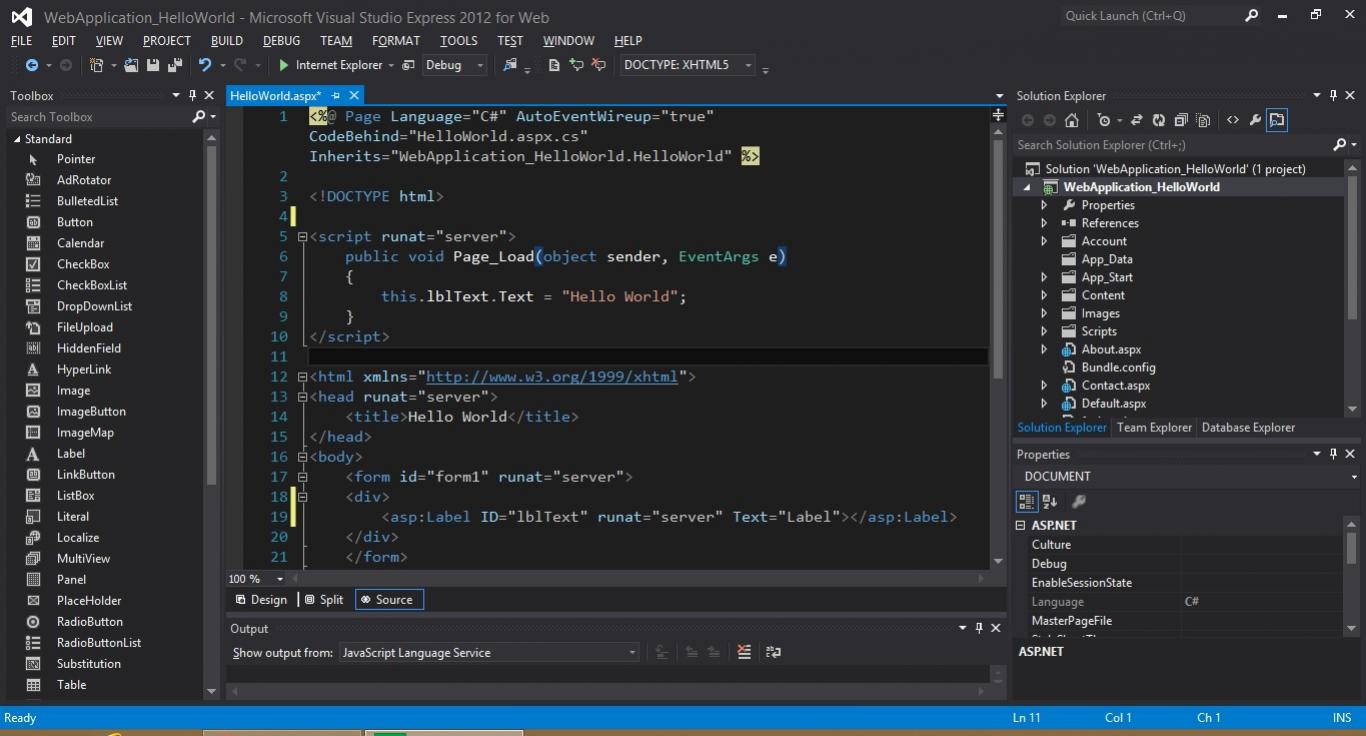Toggle Categorized view in Properties panel

click(1026, 501)
